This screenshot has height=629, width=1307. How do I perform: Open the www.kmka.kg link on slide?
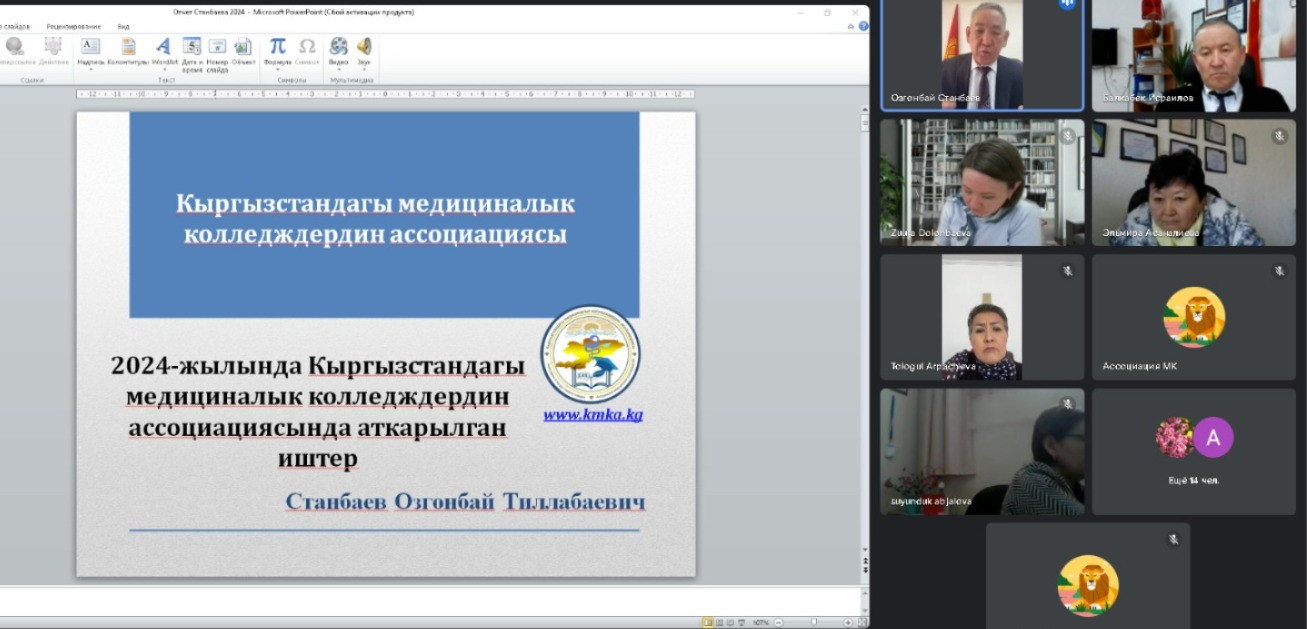[x=592, y=414]
